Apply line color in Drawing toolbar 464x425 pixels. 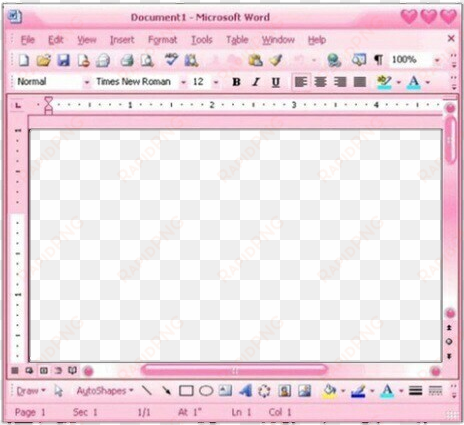tap(358, 391)
